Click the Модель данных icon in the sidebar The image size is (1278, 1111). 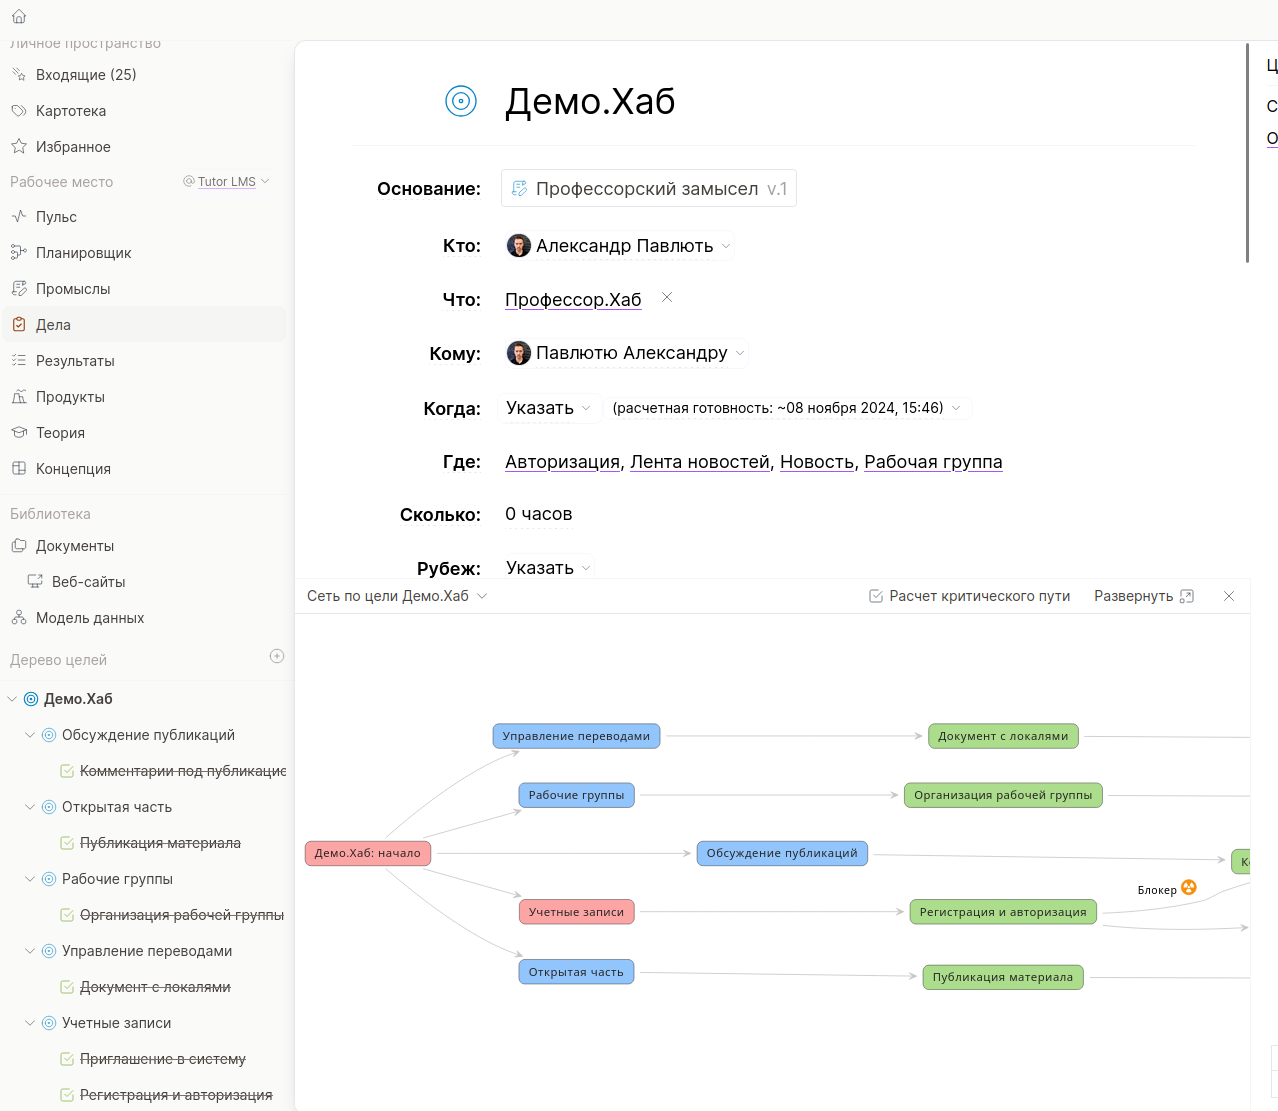(19, 618)
